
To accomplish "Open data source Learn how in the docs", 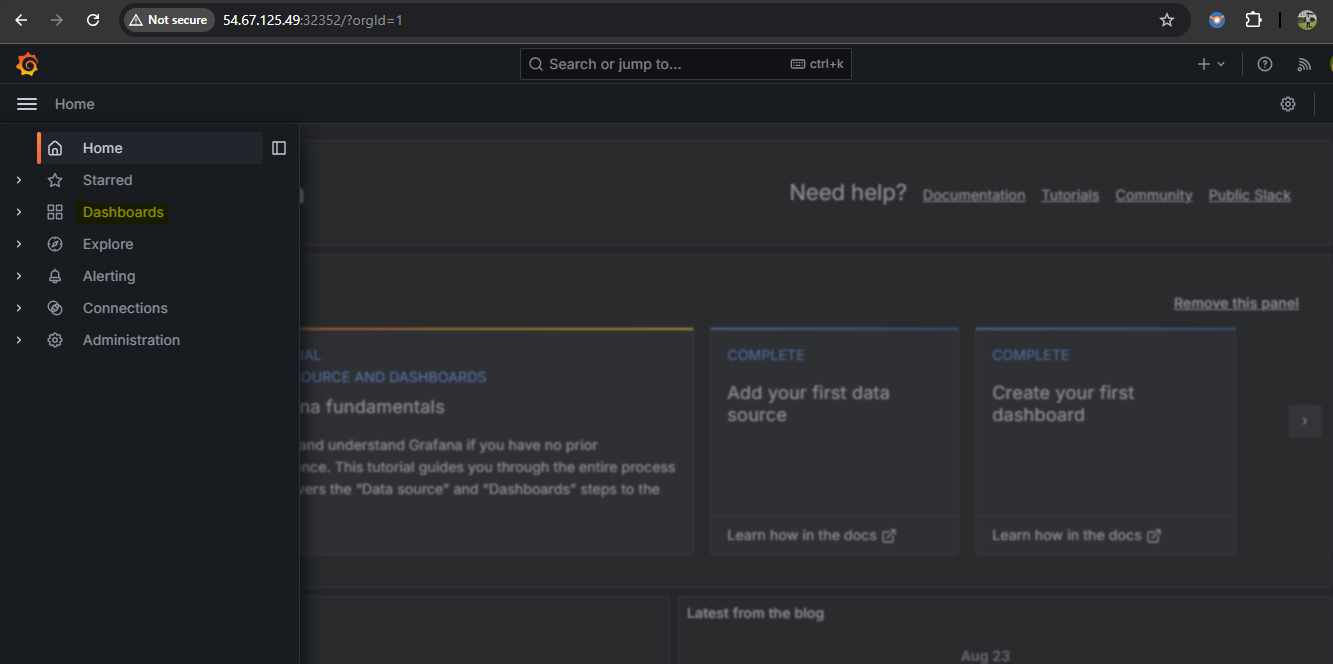I will coord(811,535).
